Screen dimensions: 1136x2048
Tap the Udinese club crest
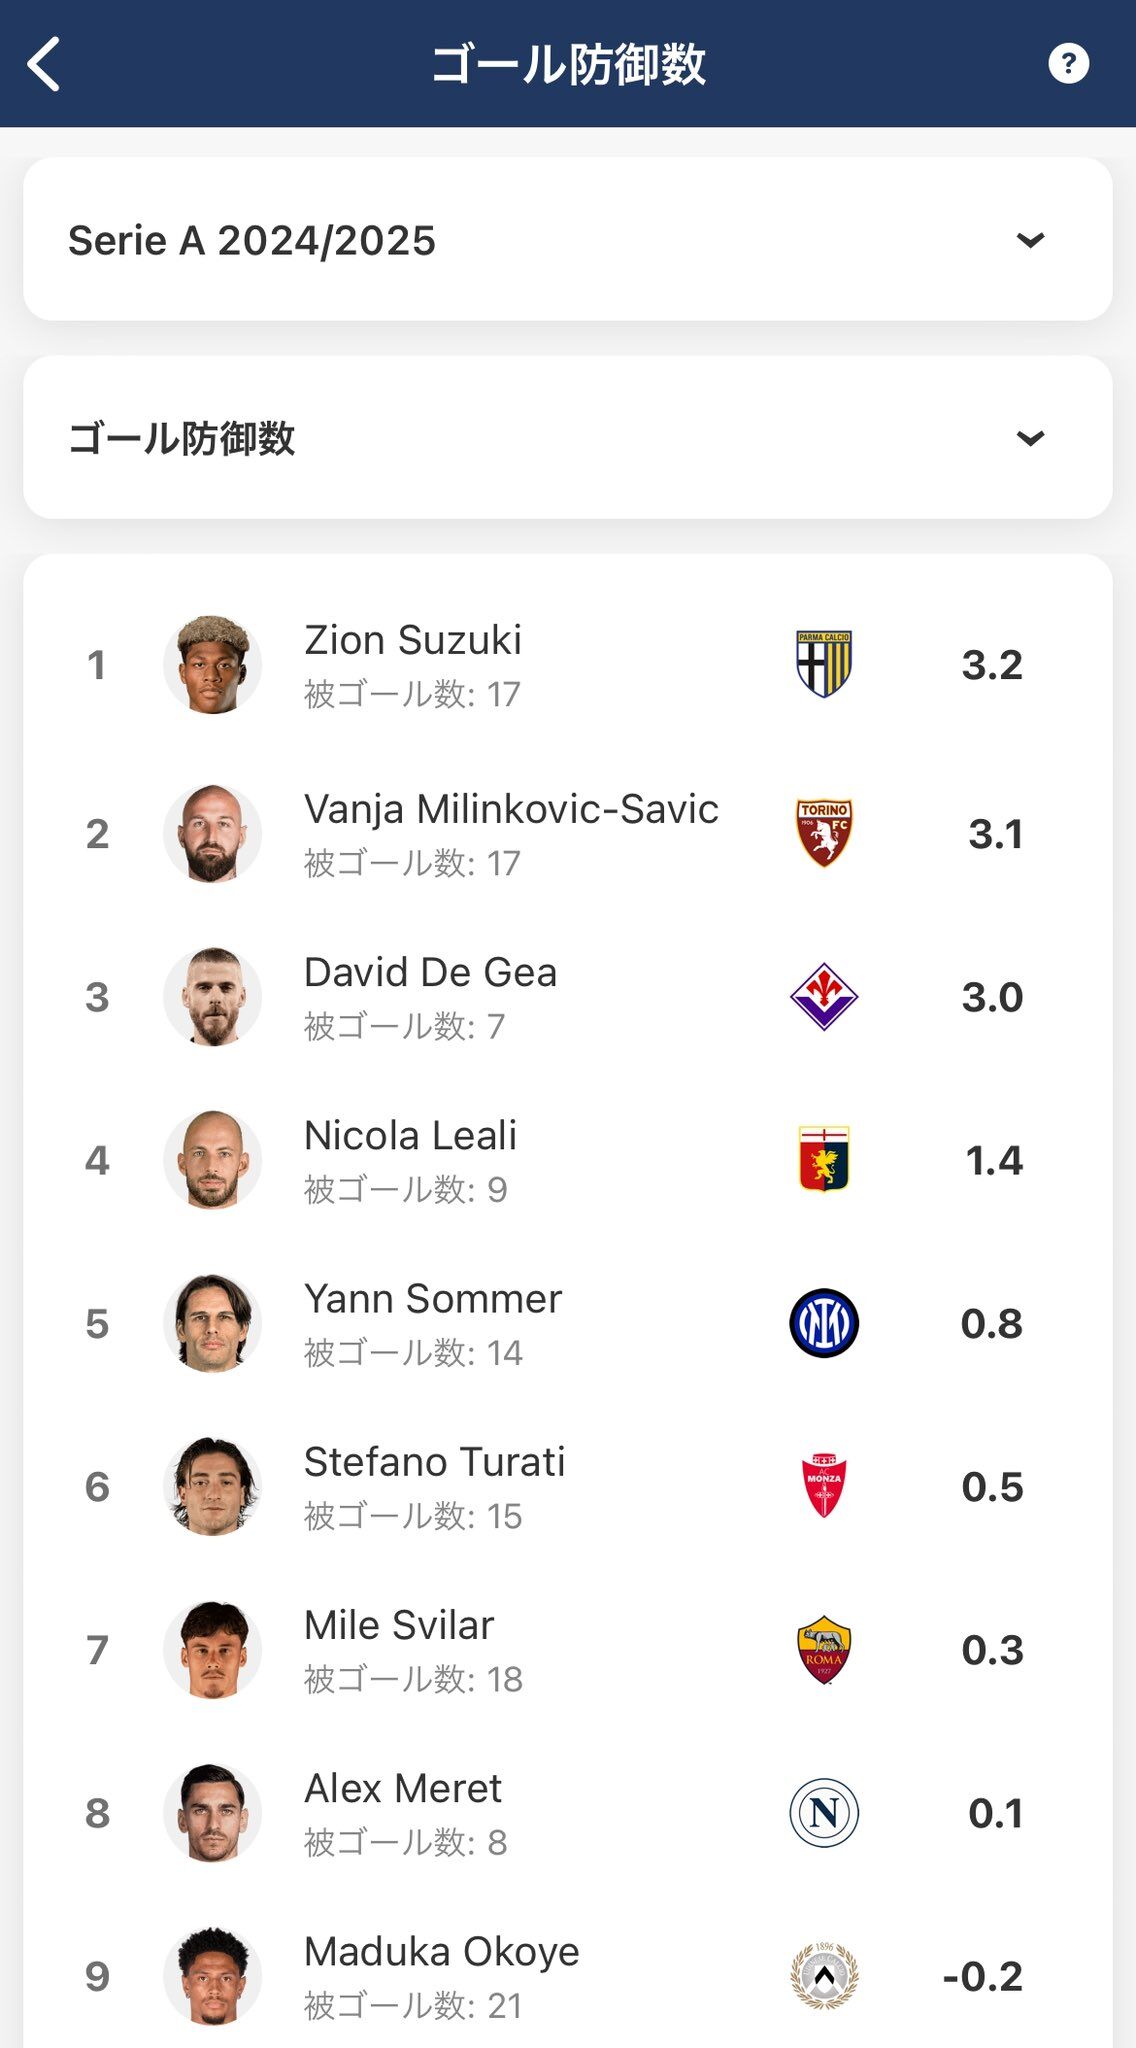(x=824, y=1976)
